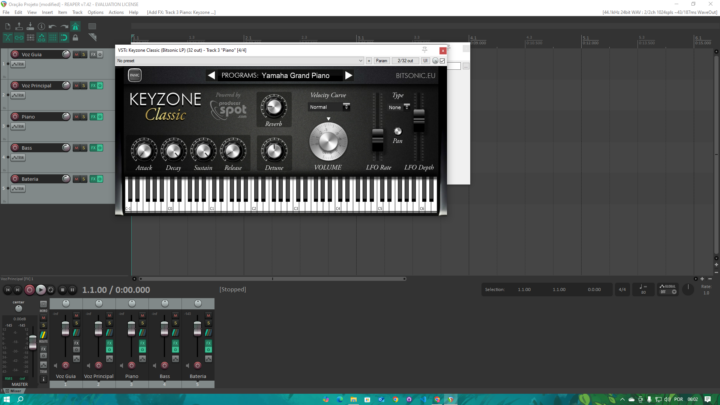Solo the Voz Principal track
Image resolution: width=720 pixels, height=405 pixels.
point(84,85)
